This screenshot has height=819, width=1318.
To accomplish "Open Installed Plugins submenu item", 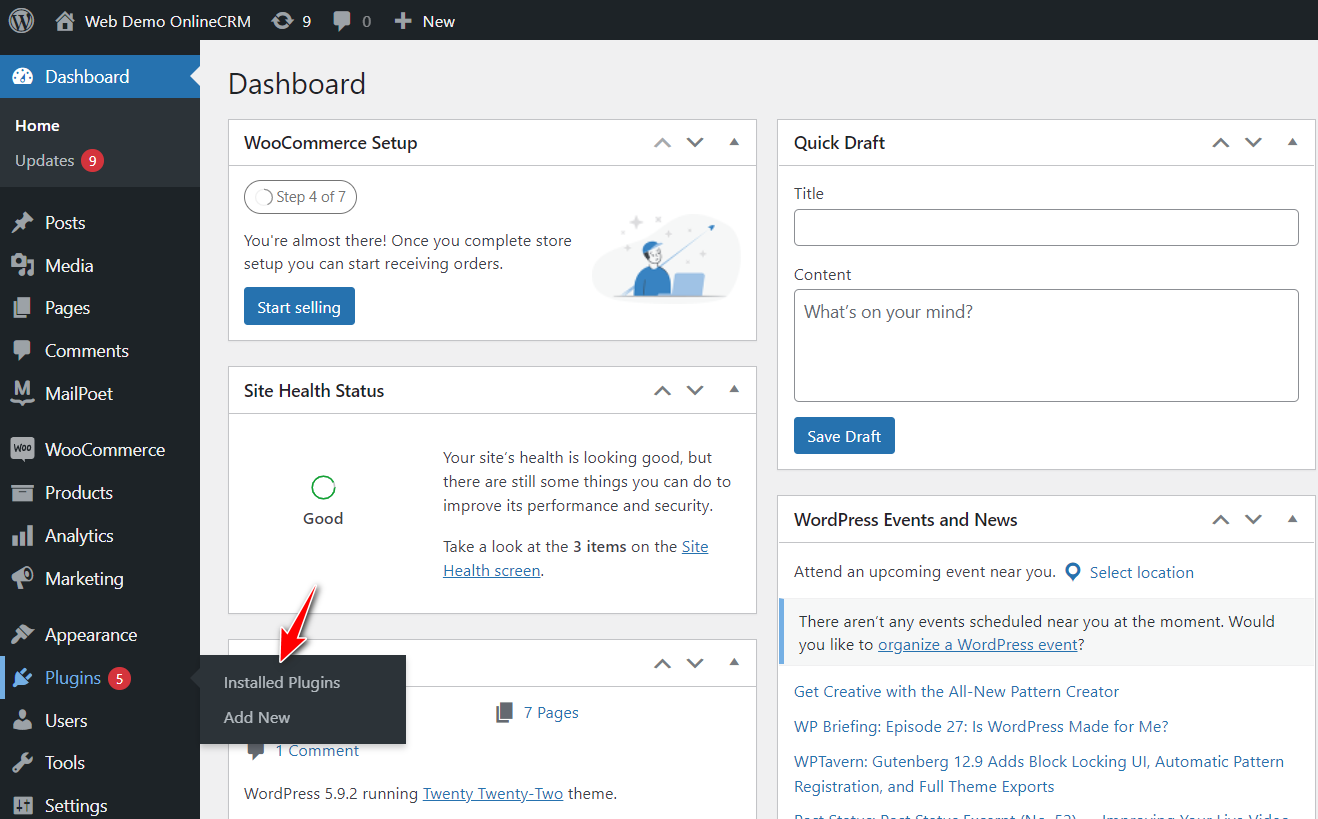I will 282,683.
